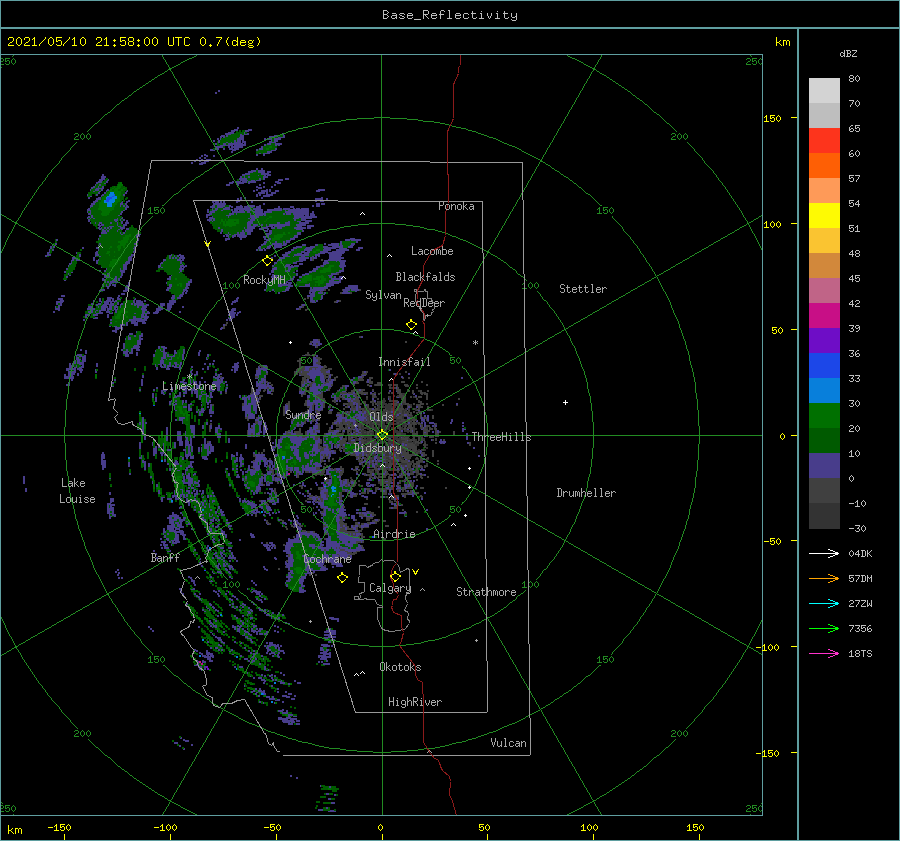Click the green 7356 arrow in legend
The width and height of the screenshot is (900, 841).
tap(824, 629)
